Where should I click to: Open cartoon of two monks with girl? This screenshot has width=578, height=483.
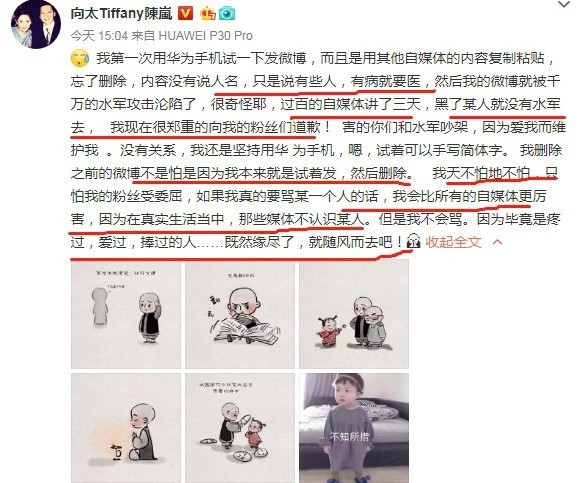click(x=354, y=315)
